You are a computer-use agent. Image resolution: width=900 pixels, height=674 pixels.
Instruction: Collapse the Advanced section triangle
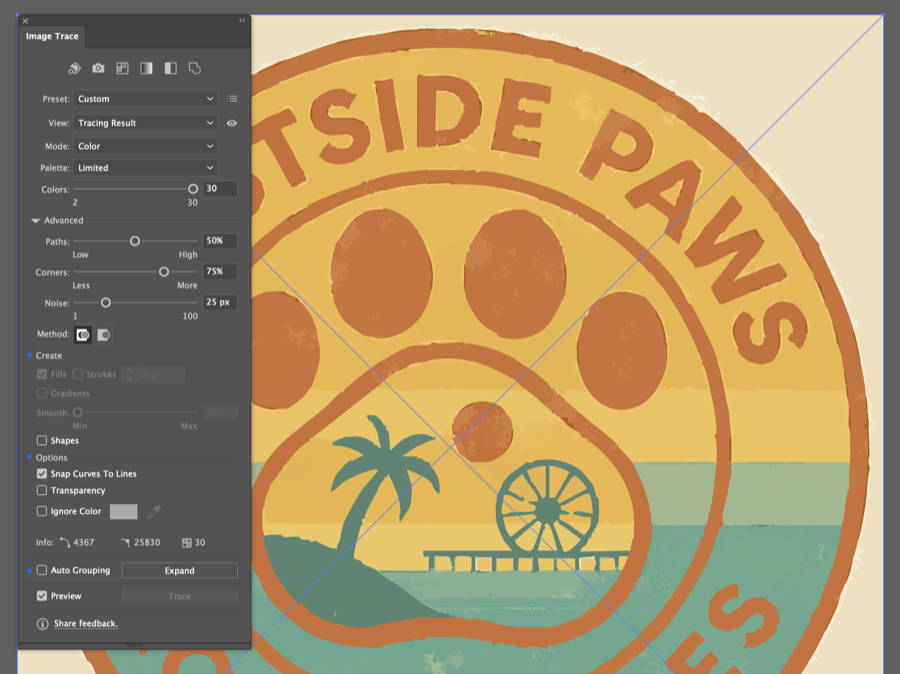(x=36, y=220)
